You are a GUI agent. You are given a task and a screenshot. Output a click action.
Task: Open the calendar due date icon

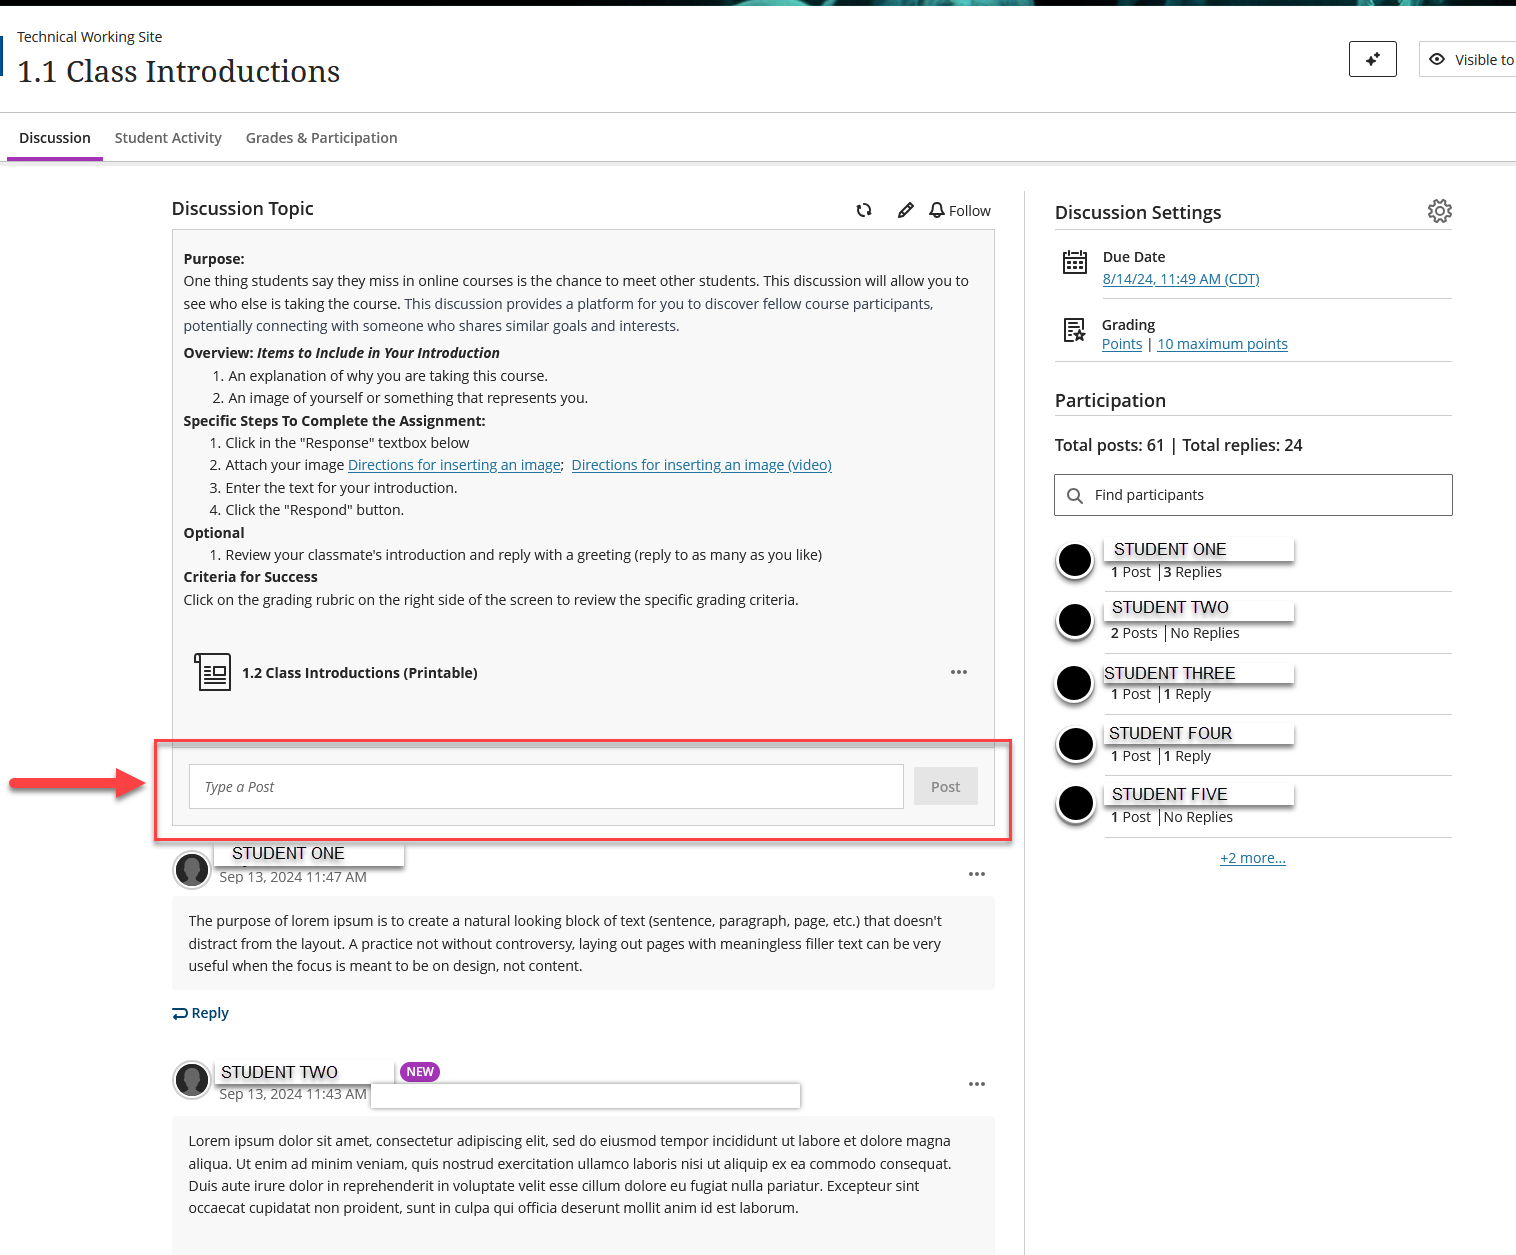1074,262
